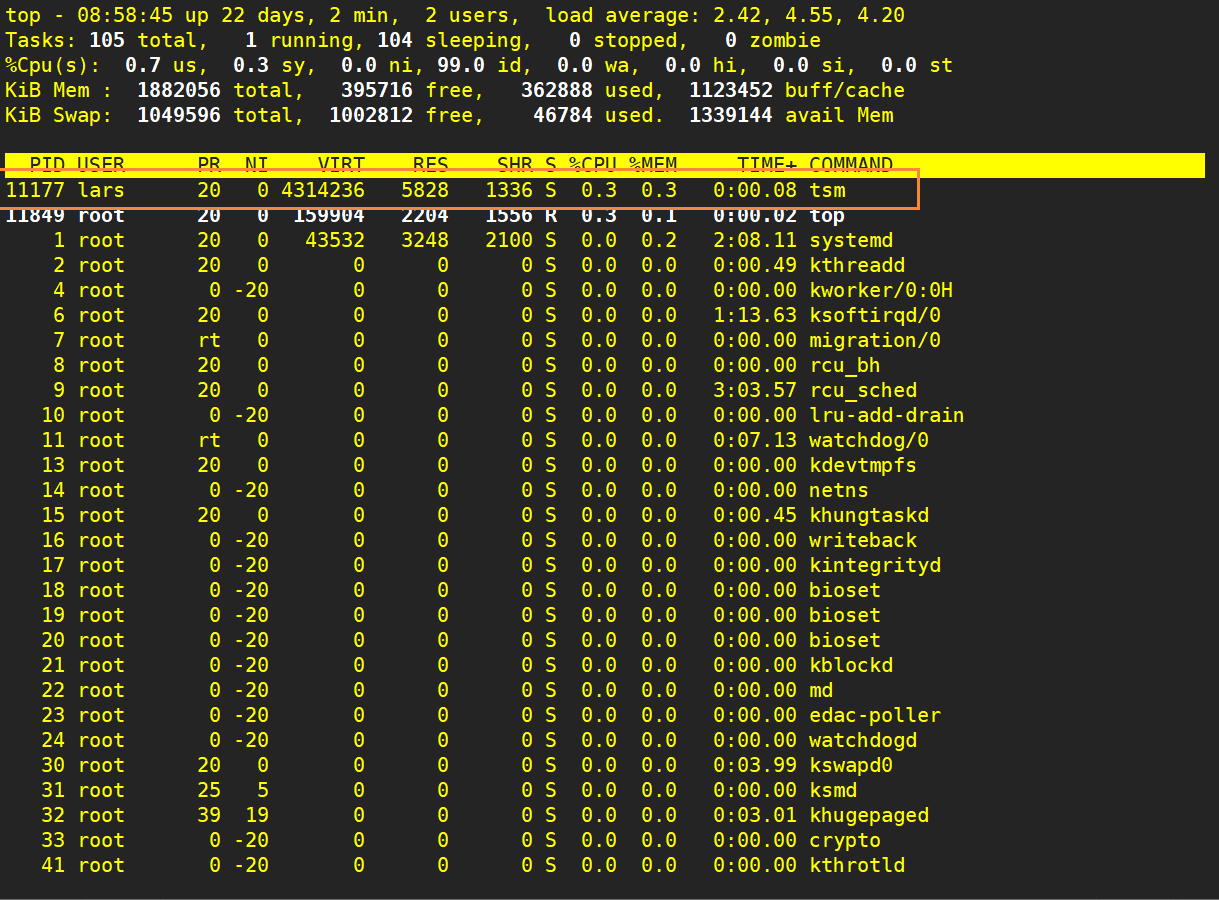Screen dimensions: 1219x900
Task: Click the total memory value 1882056
Action: 179,90
